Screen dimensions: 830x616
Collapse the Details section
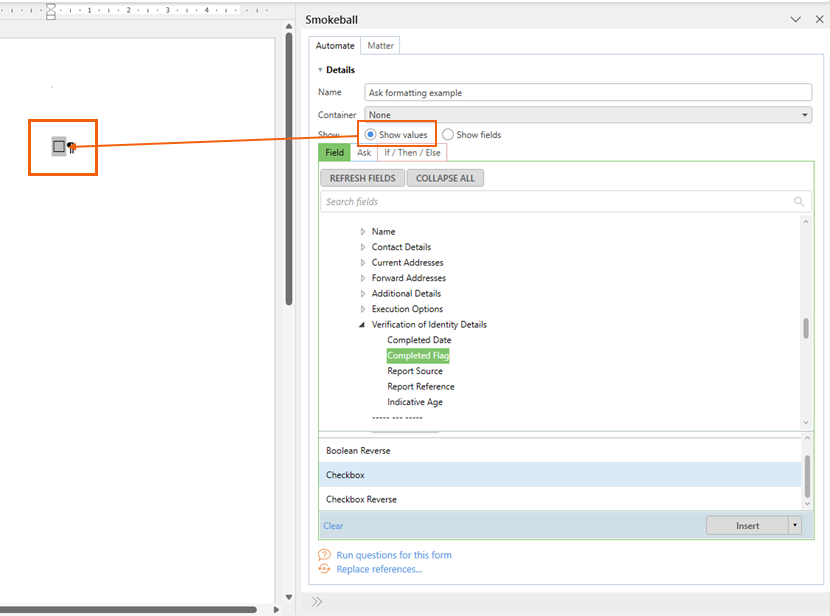(x=320, y=70)
